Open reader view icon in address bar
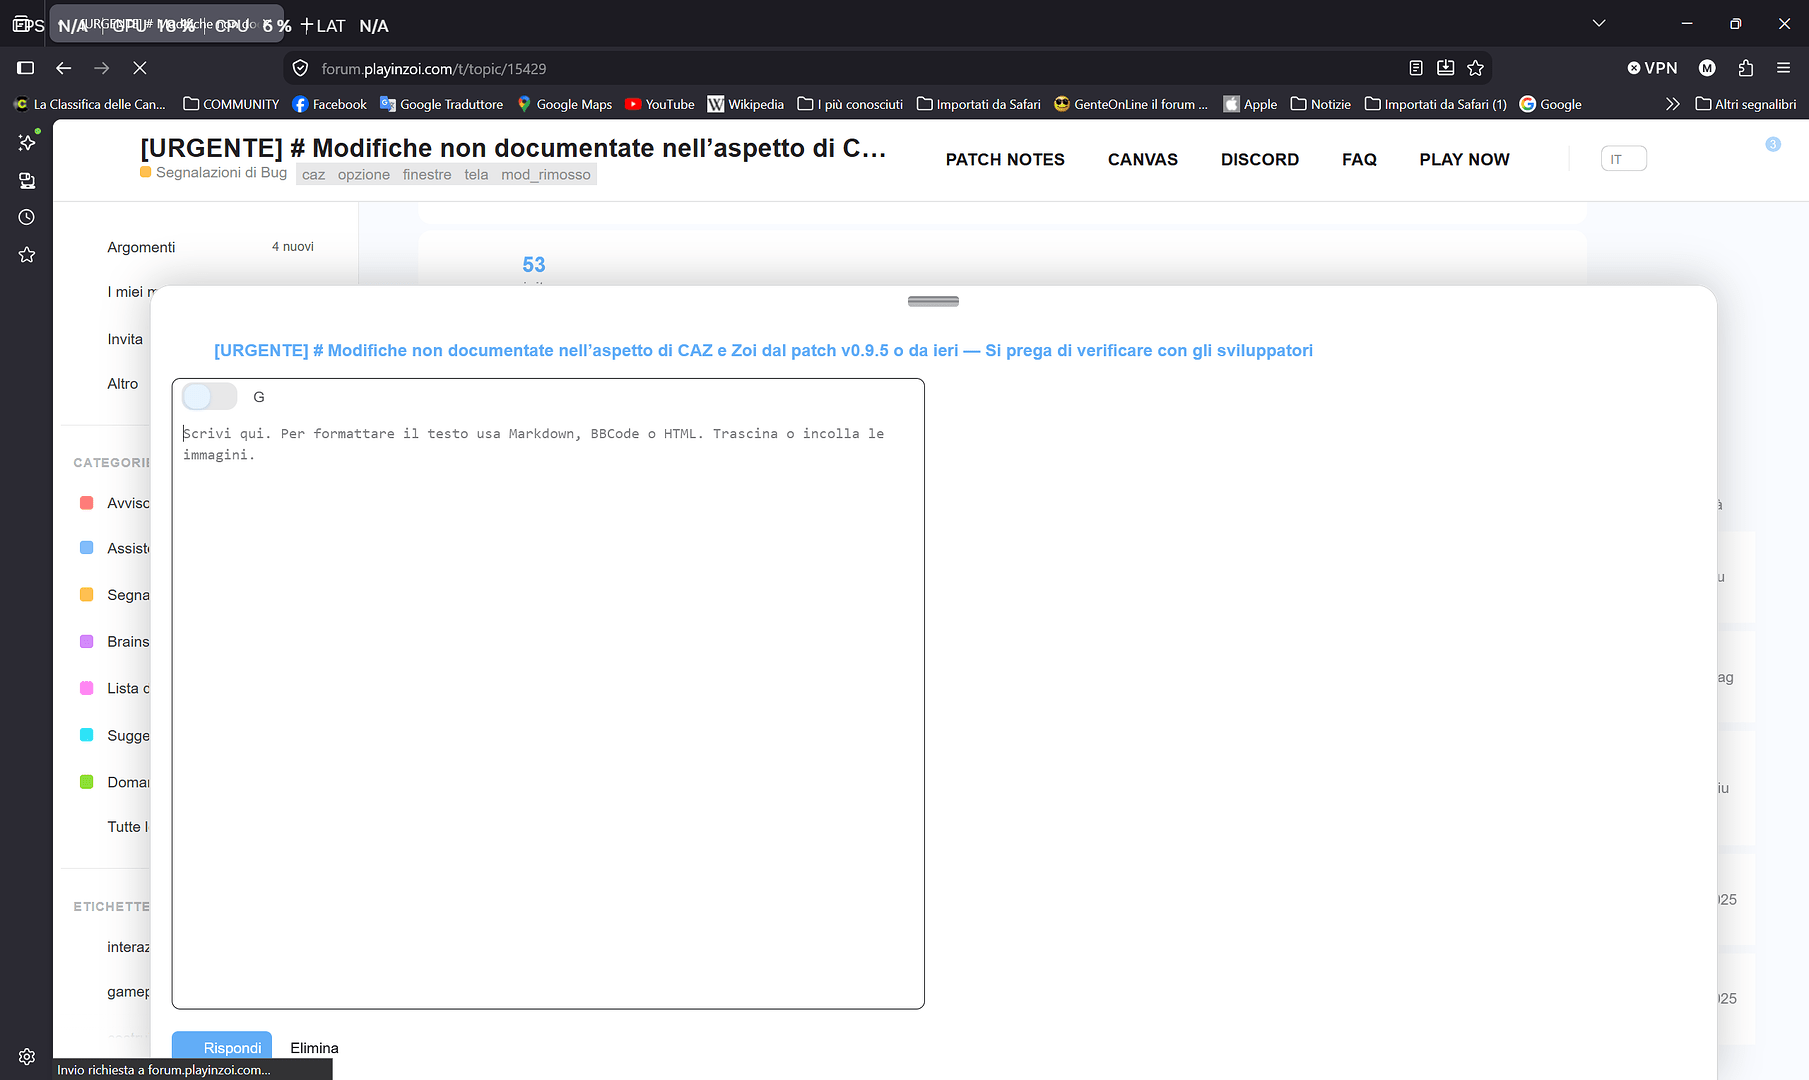Screen dimensions: 1809x1080 coord(1416,68)
